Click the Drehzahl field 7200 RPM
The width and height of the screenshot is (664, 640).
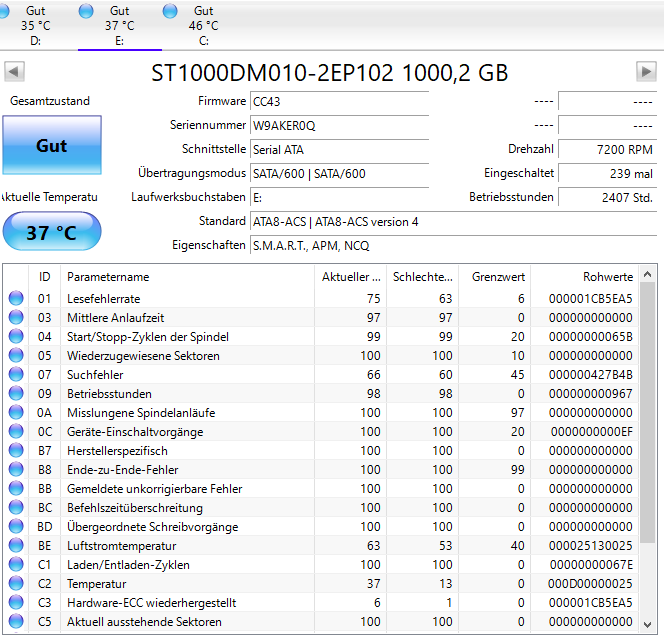(x=608, y=150)
